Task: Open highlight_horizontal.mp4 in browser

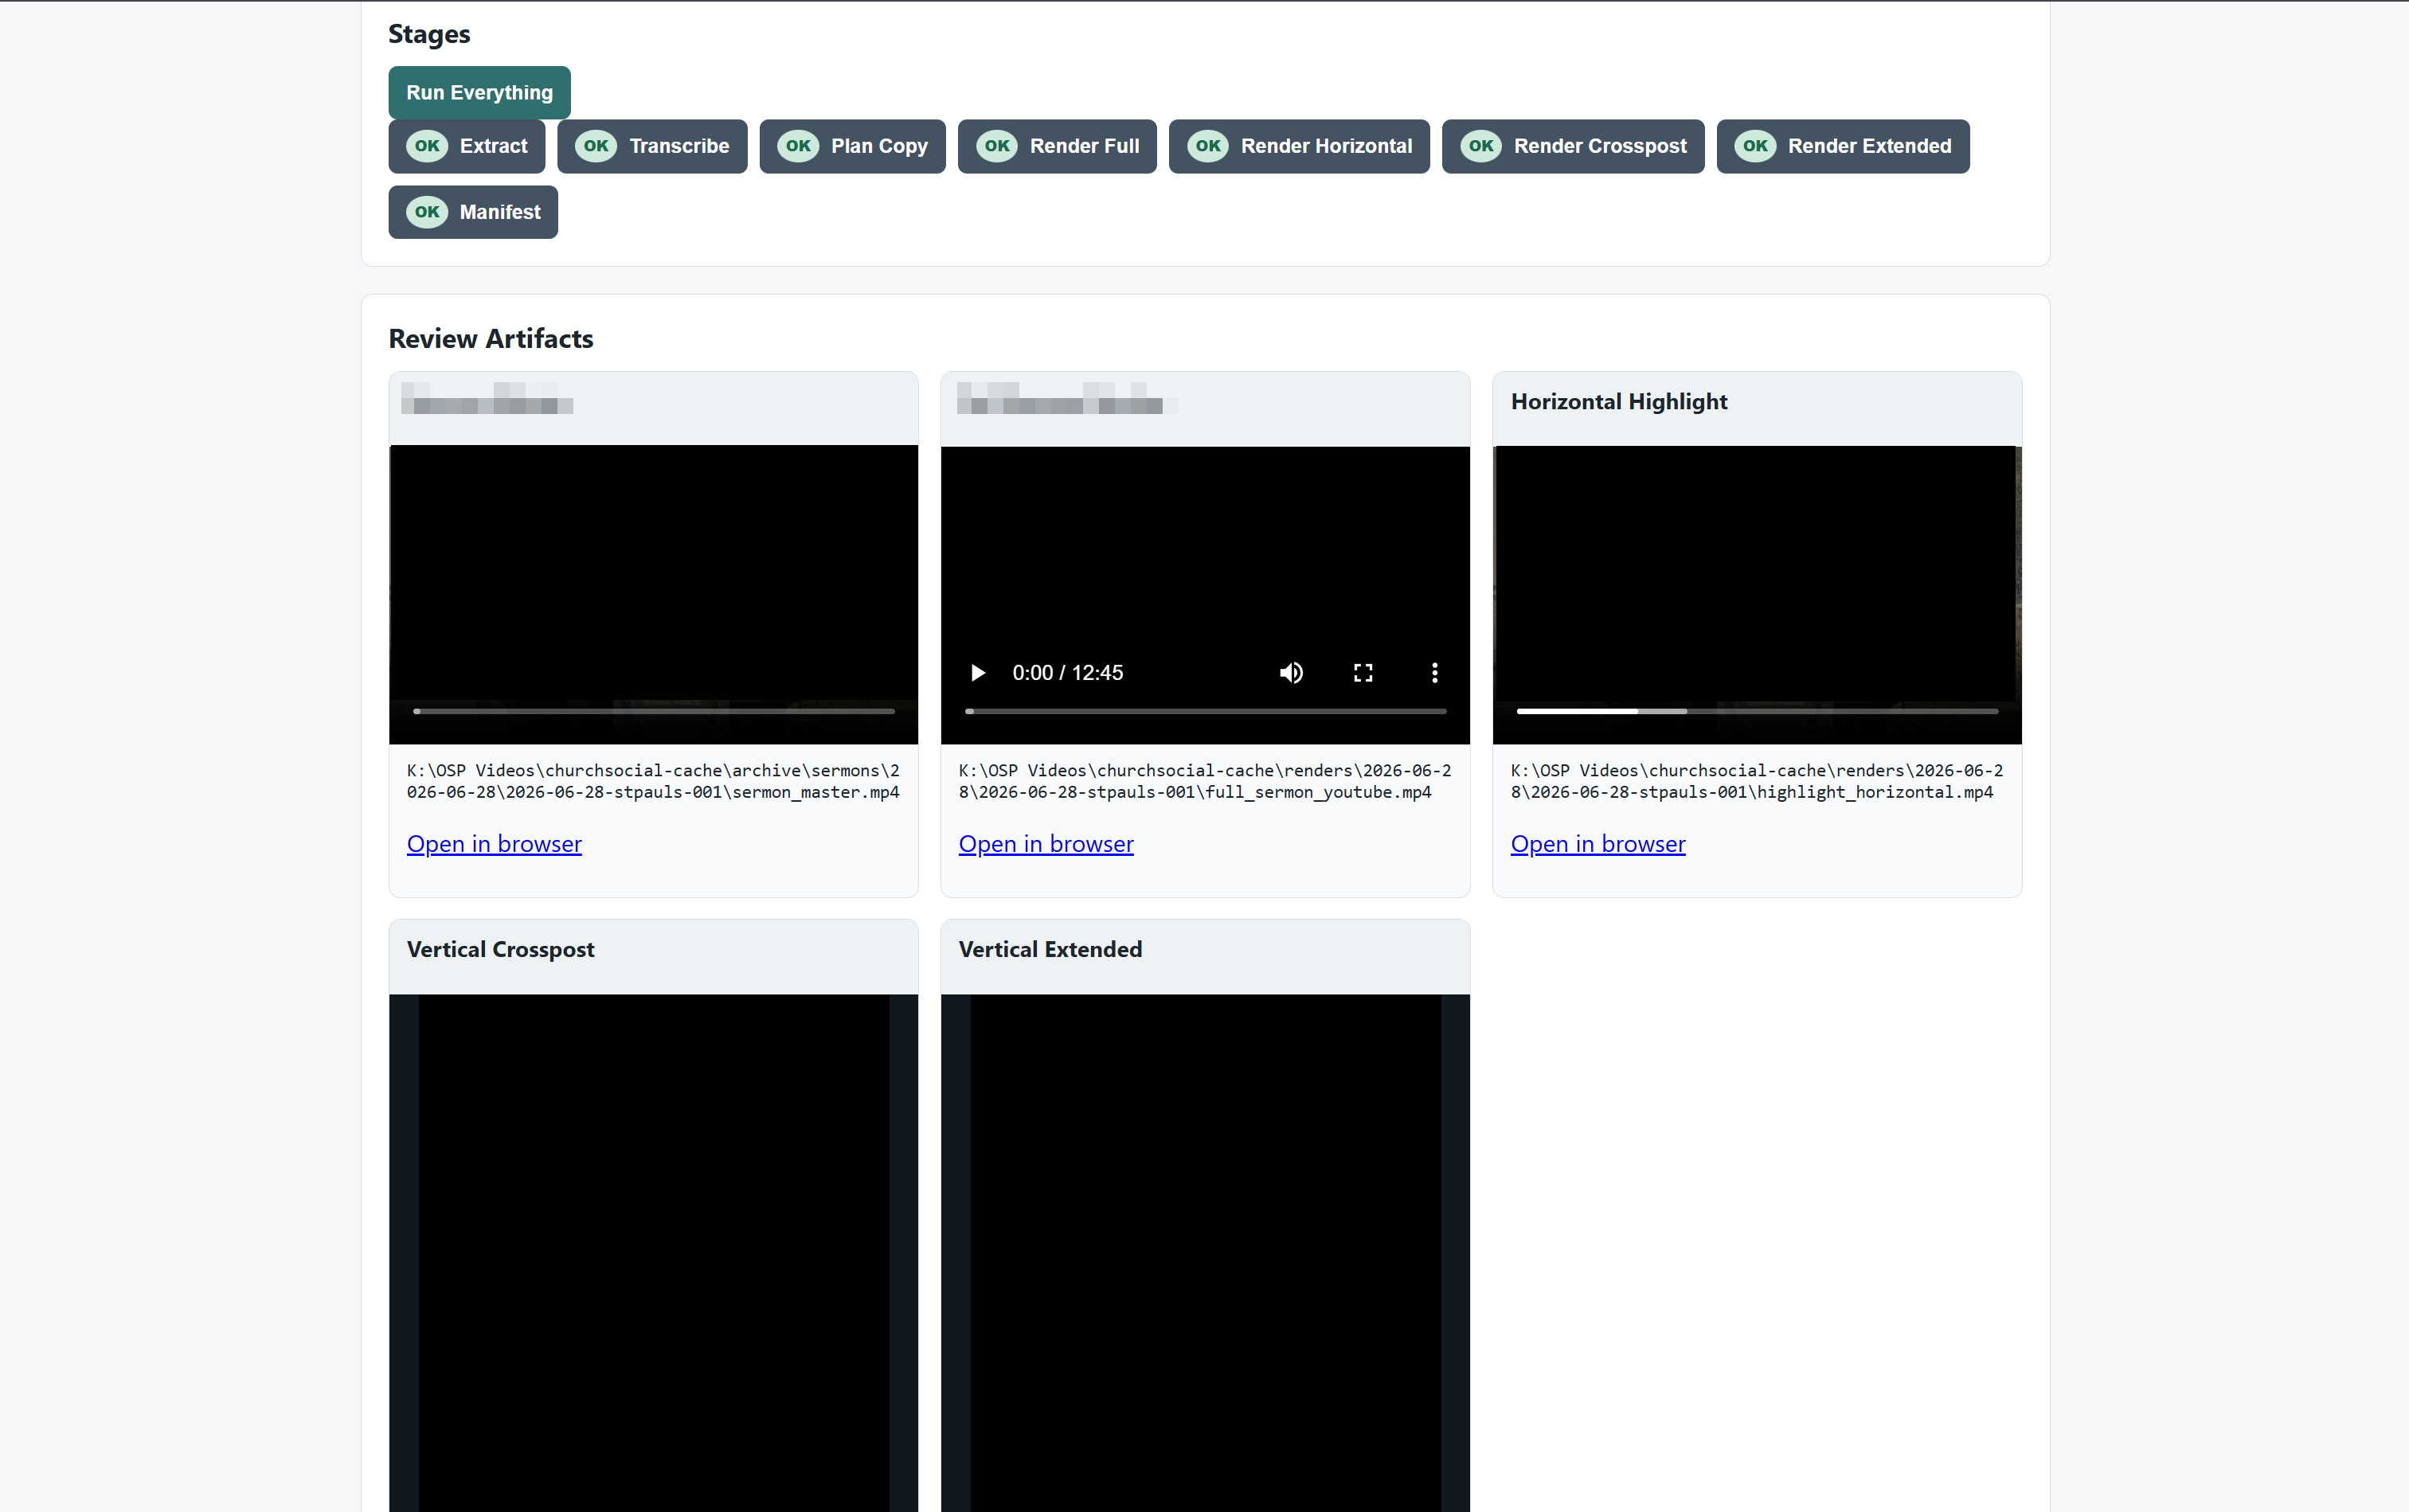Action: [1598, 844]
